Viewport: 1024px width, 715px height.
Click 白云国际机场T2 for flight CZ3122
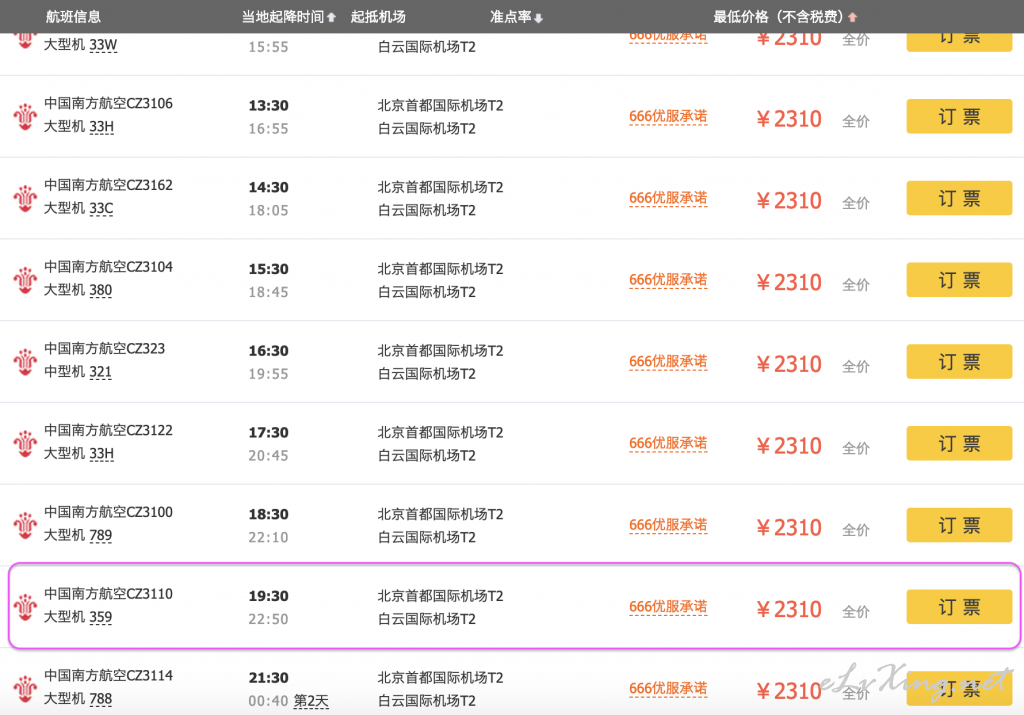point(426,455)
